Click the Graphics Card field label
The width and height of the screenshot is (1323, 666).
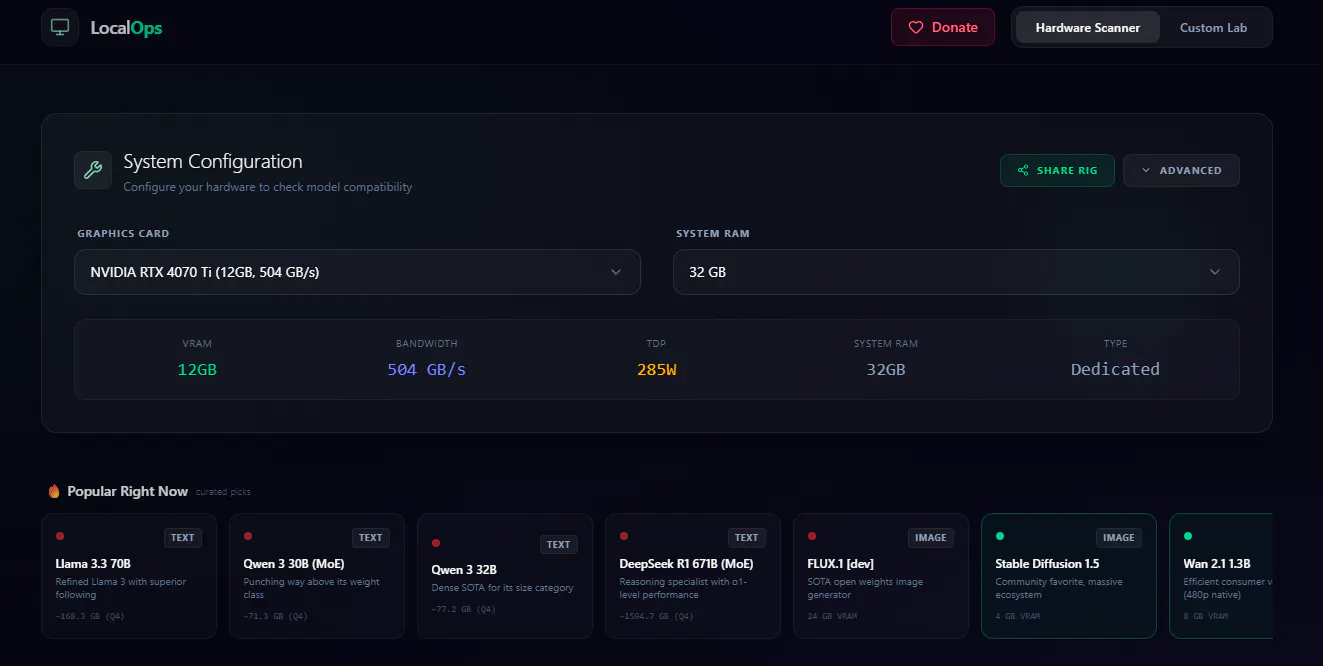[x=123, y=233]
